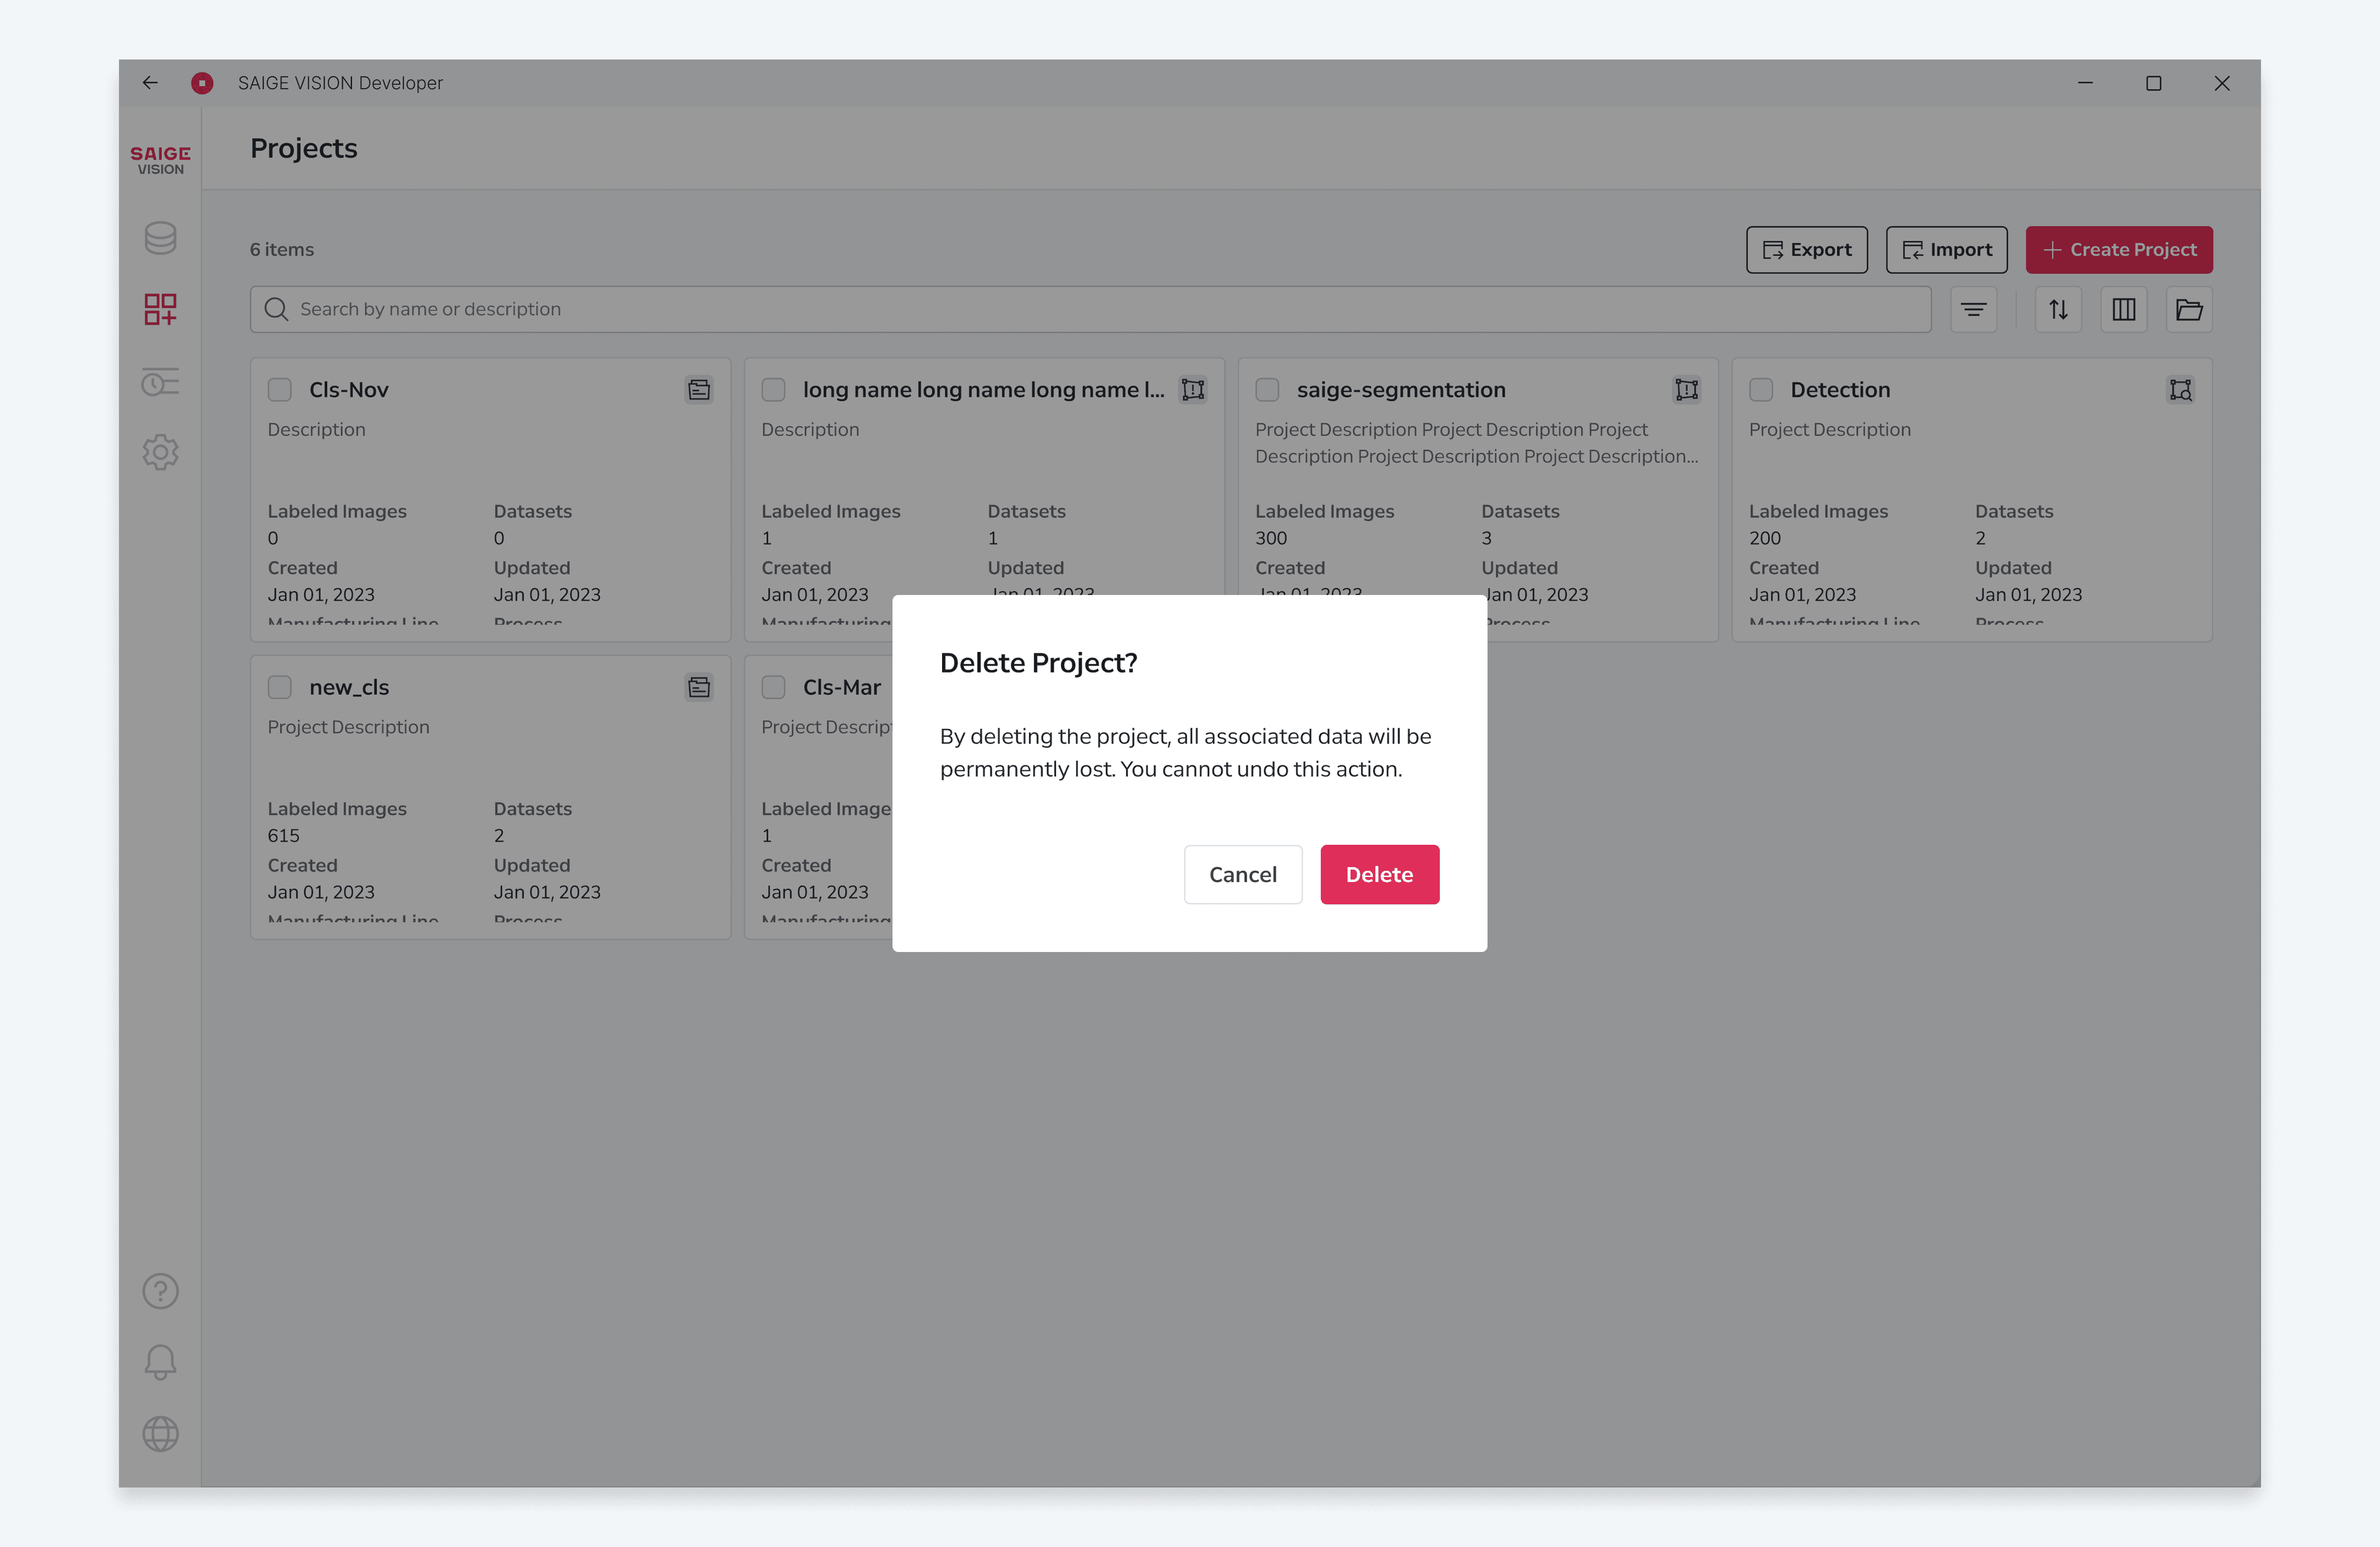Screen dimensions: 2380x1547
Task: Check the Cls-Mar project checkbox
Action: (x=773, y=687)
